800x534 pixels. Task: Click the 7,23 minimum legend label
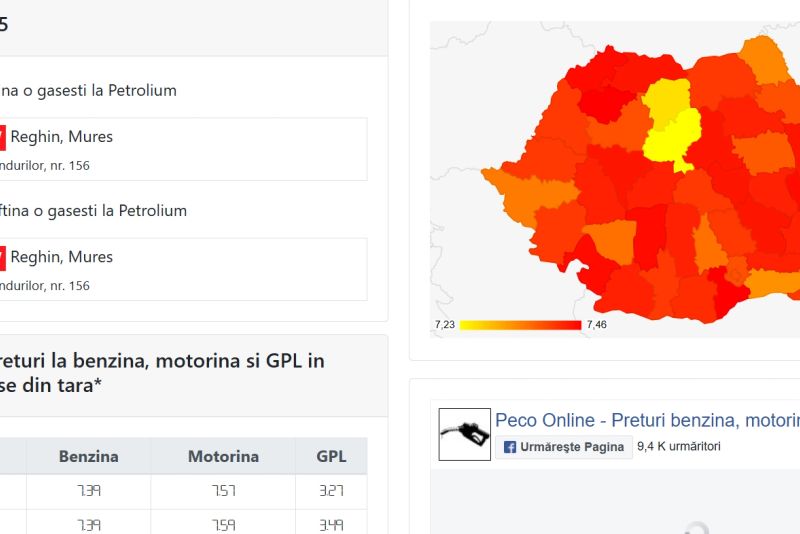pos(445,324)
